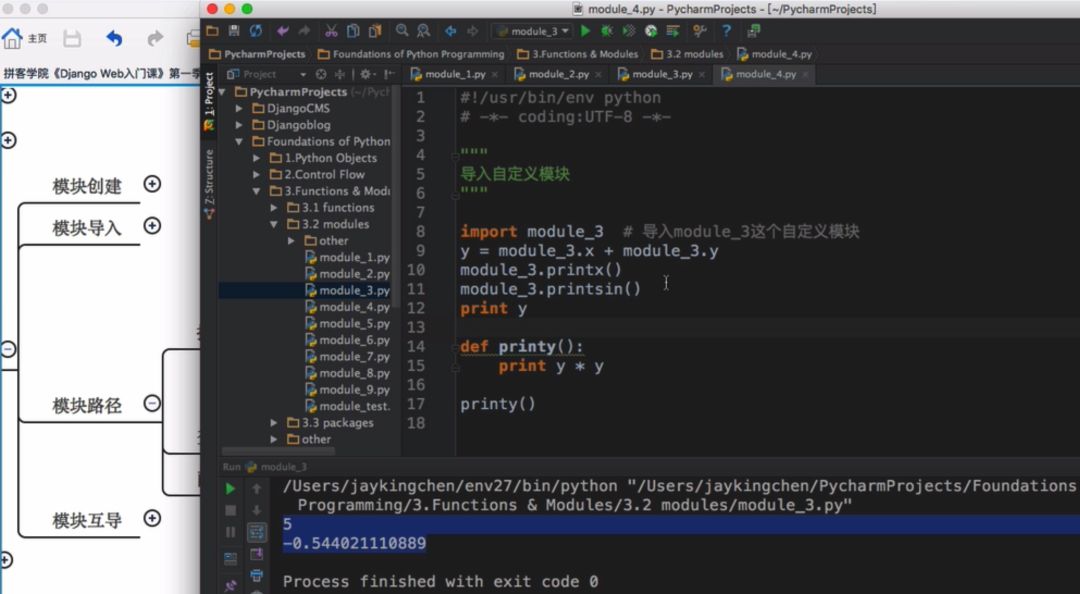Click the blue undo arrow in mind map app
The width and height of the screenshot is (1080, 594).
(x=114, y=39)
